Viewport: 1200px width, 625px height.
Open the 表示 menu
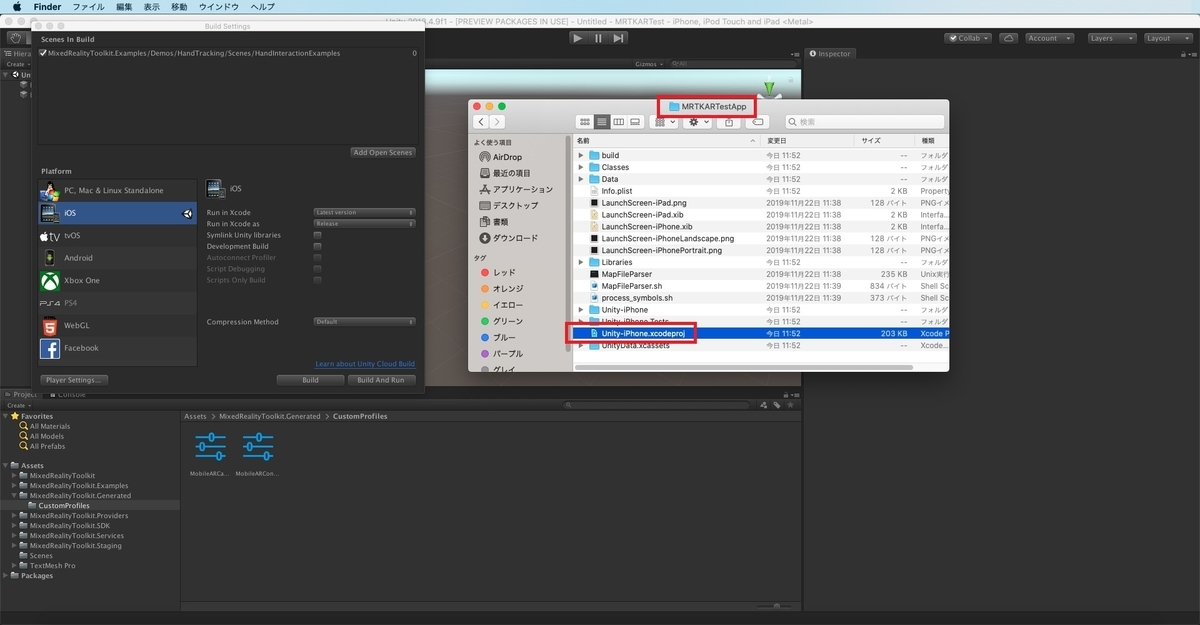pyautogui.click(x=151, y=6)
